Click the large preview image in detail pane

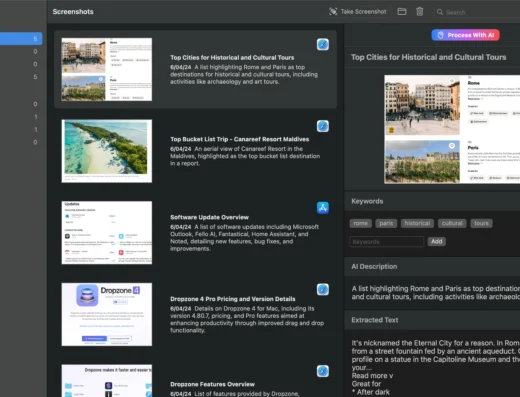pyautogui.click(x=452, y=129)
